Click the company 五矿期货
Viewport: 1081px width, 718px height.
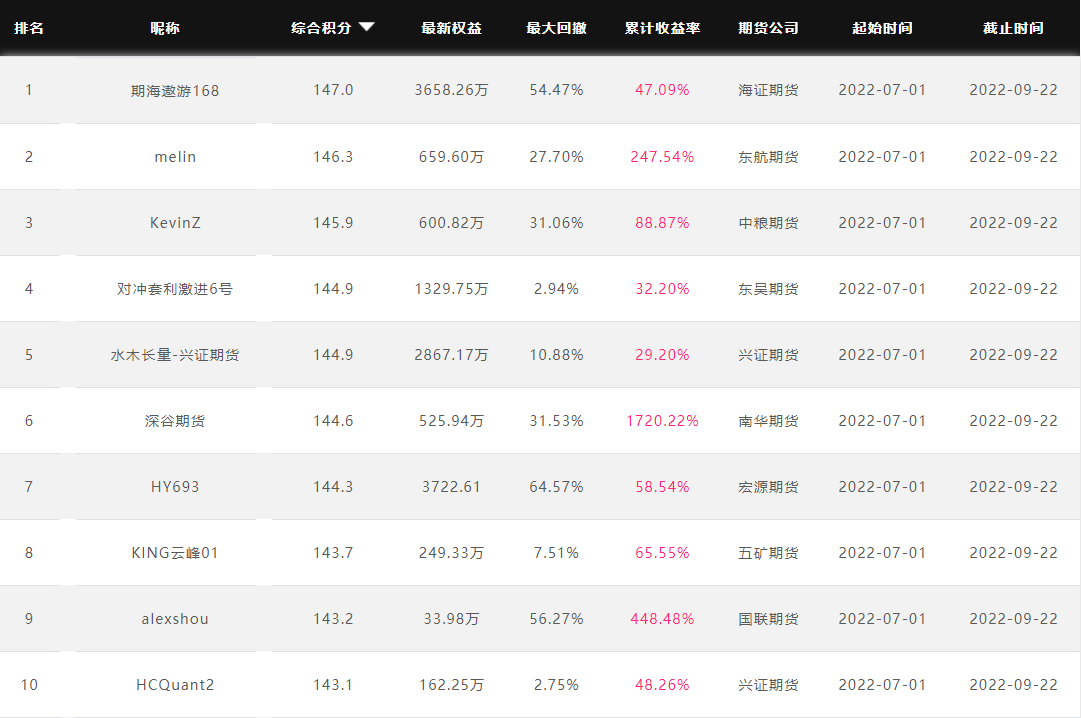pyautogui.click(x=769, y=553)
